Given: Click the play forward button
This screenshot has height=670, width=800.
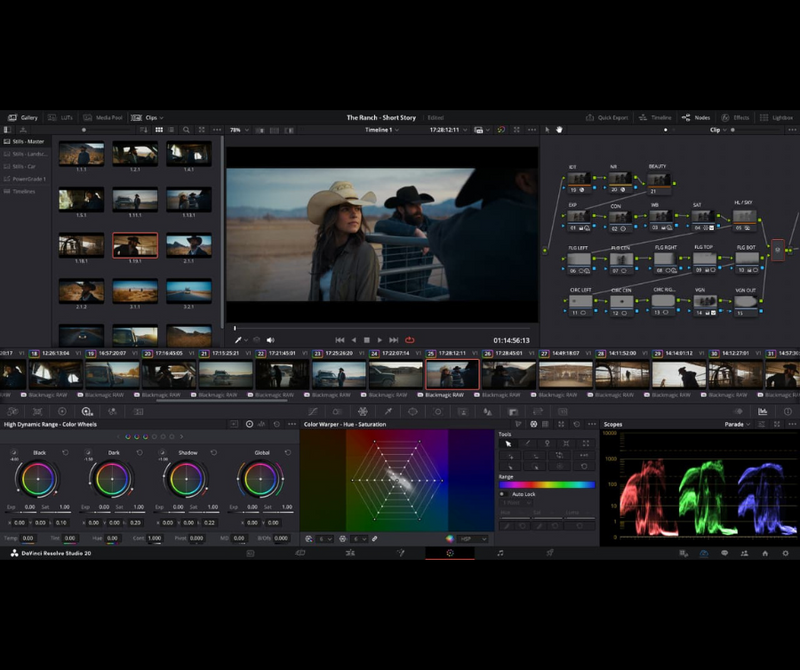Looking at the screenshot, I should point(380,340).
